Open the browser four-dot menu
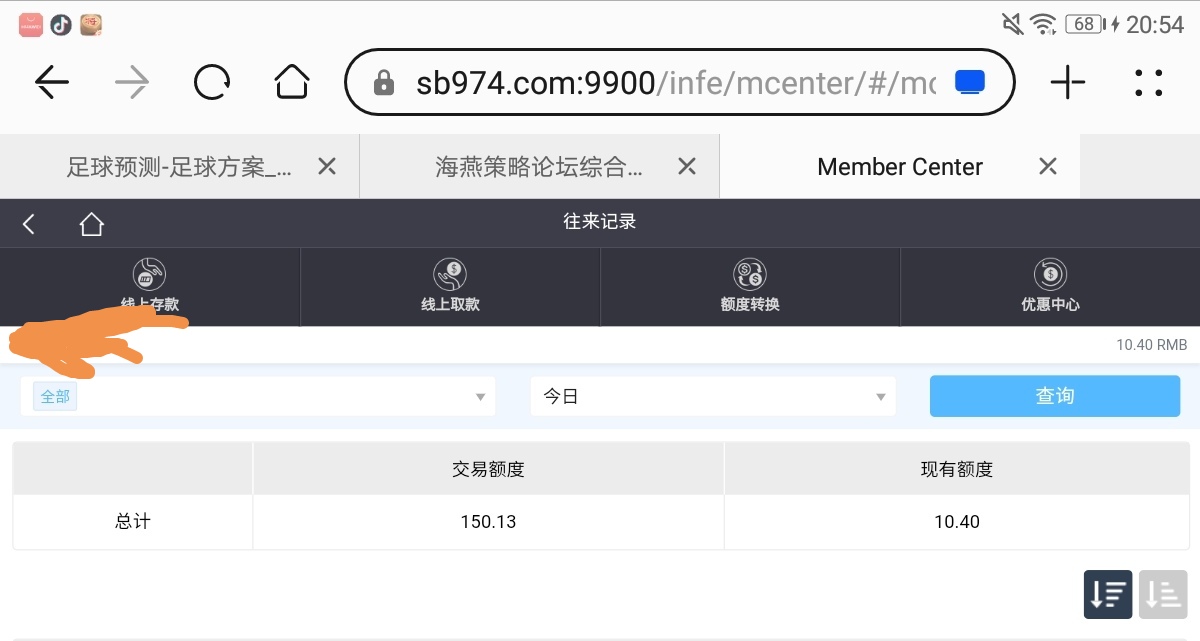The height and width of the screenshot is (641, 1200). point(1148,83)
